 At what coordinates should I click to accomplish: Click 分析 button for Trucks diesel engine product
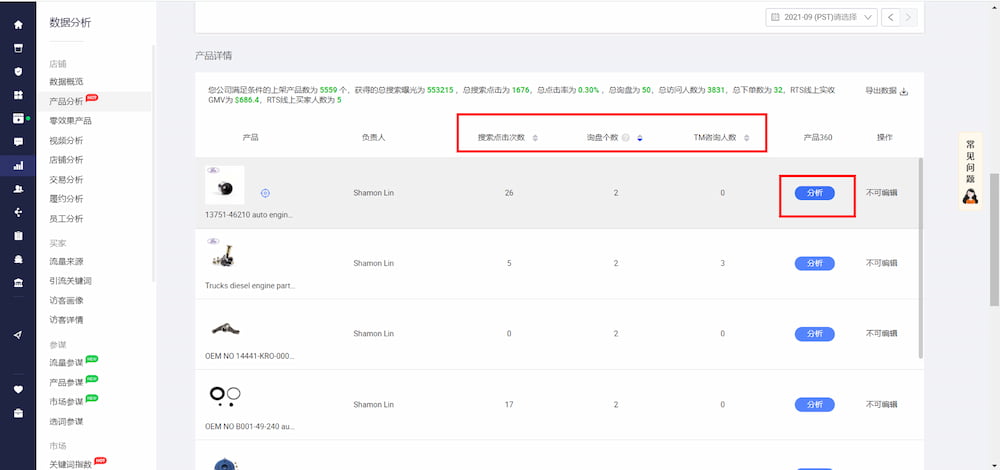coord(814,264)
